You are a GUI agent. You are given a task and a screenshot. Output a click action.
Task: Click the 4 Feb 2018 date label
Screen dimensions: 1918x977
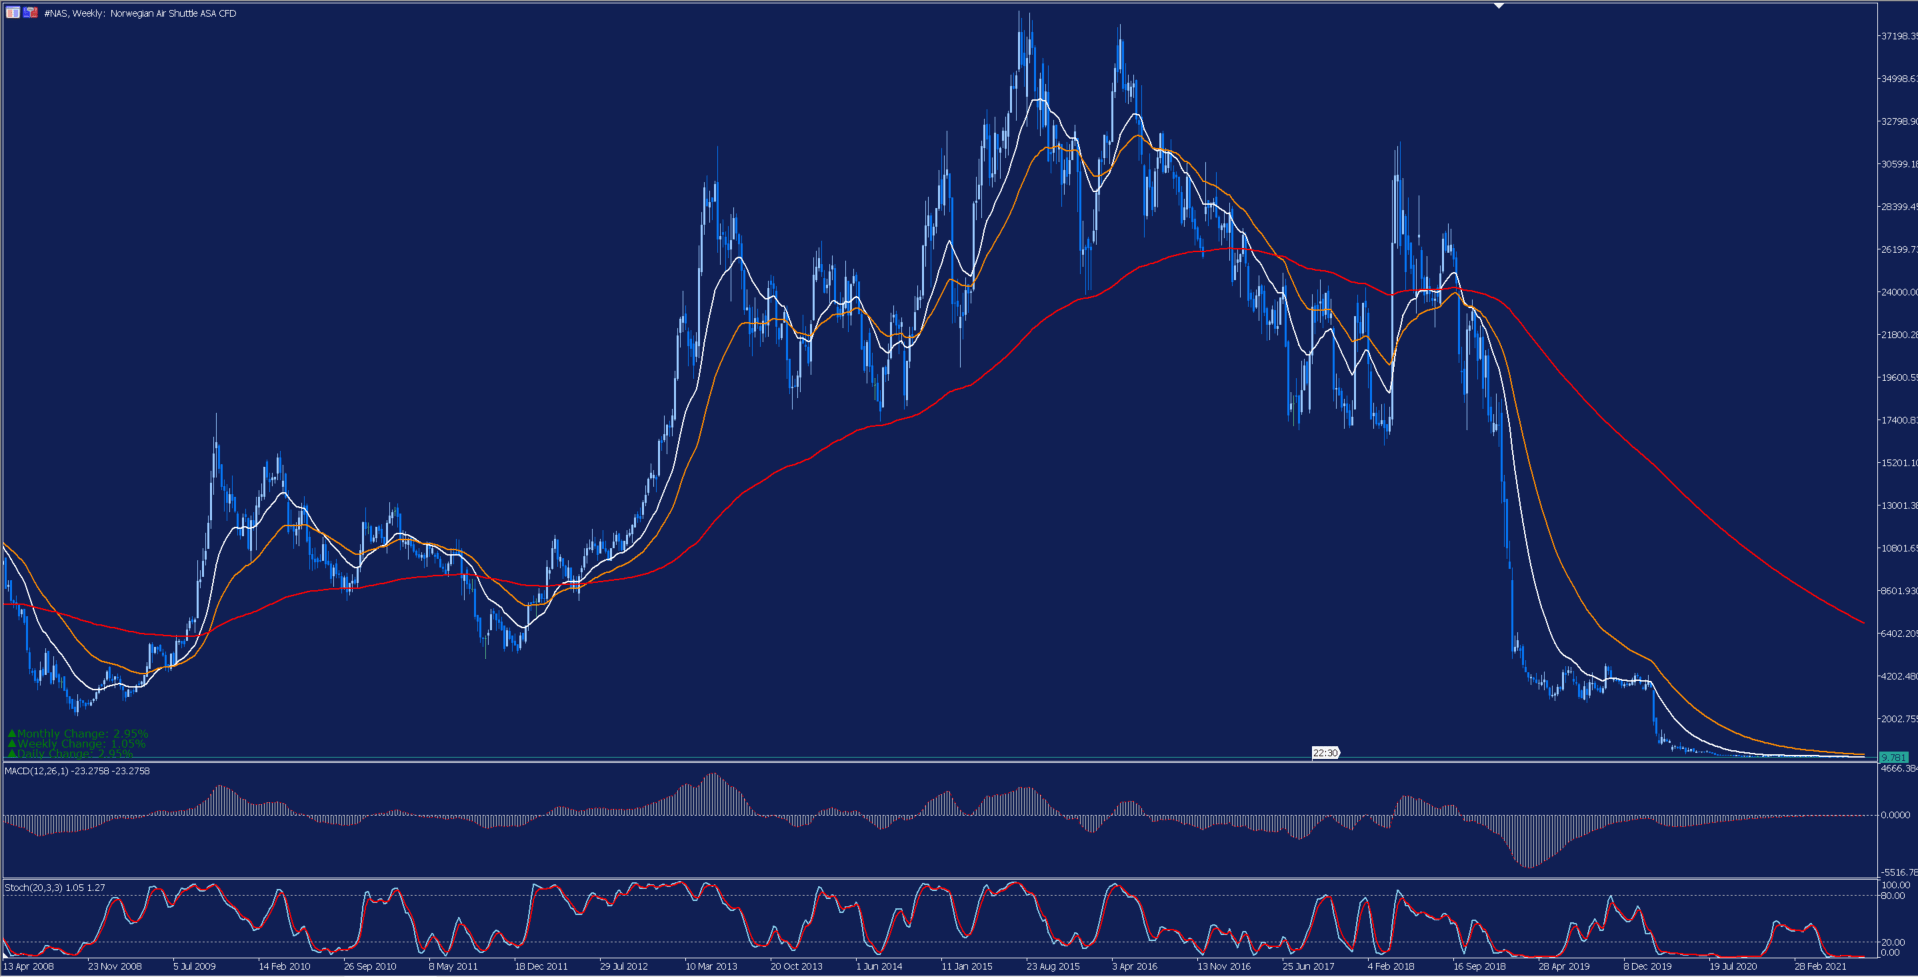[x=1392, y=967]
